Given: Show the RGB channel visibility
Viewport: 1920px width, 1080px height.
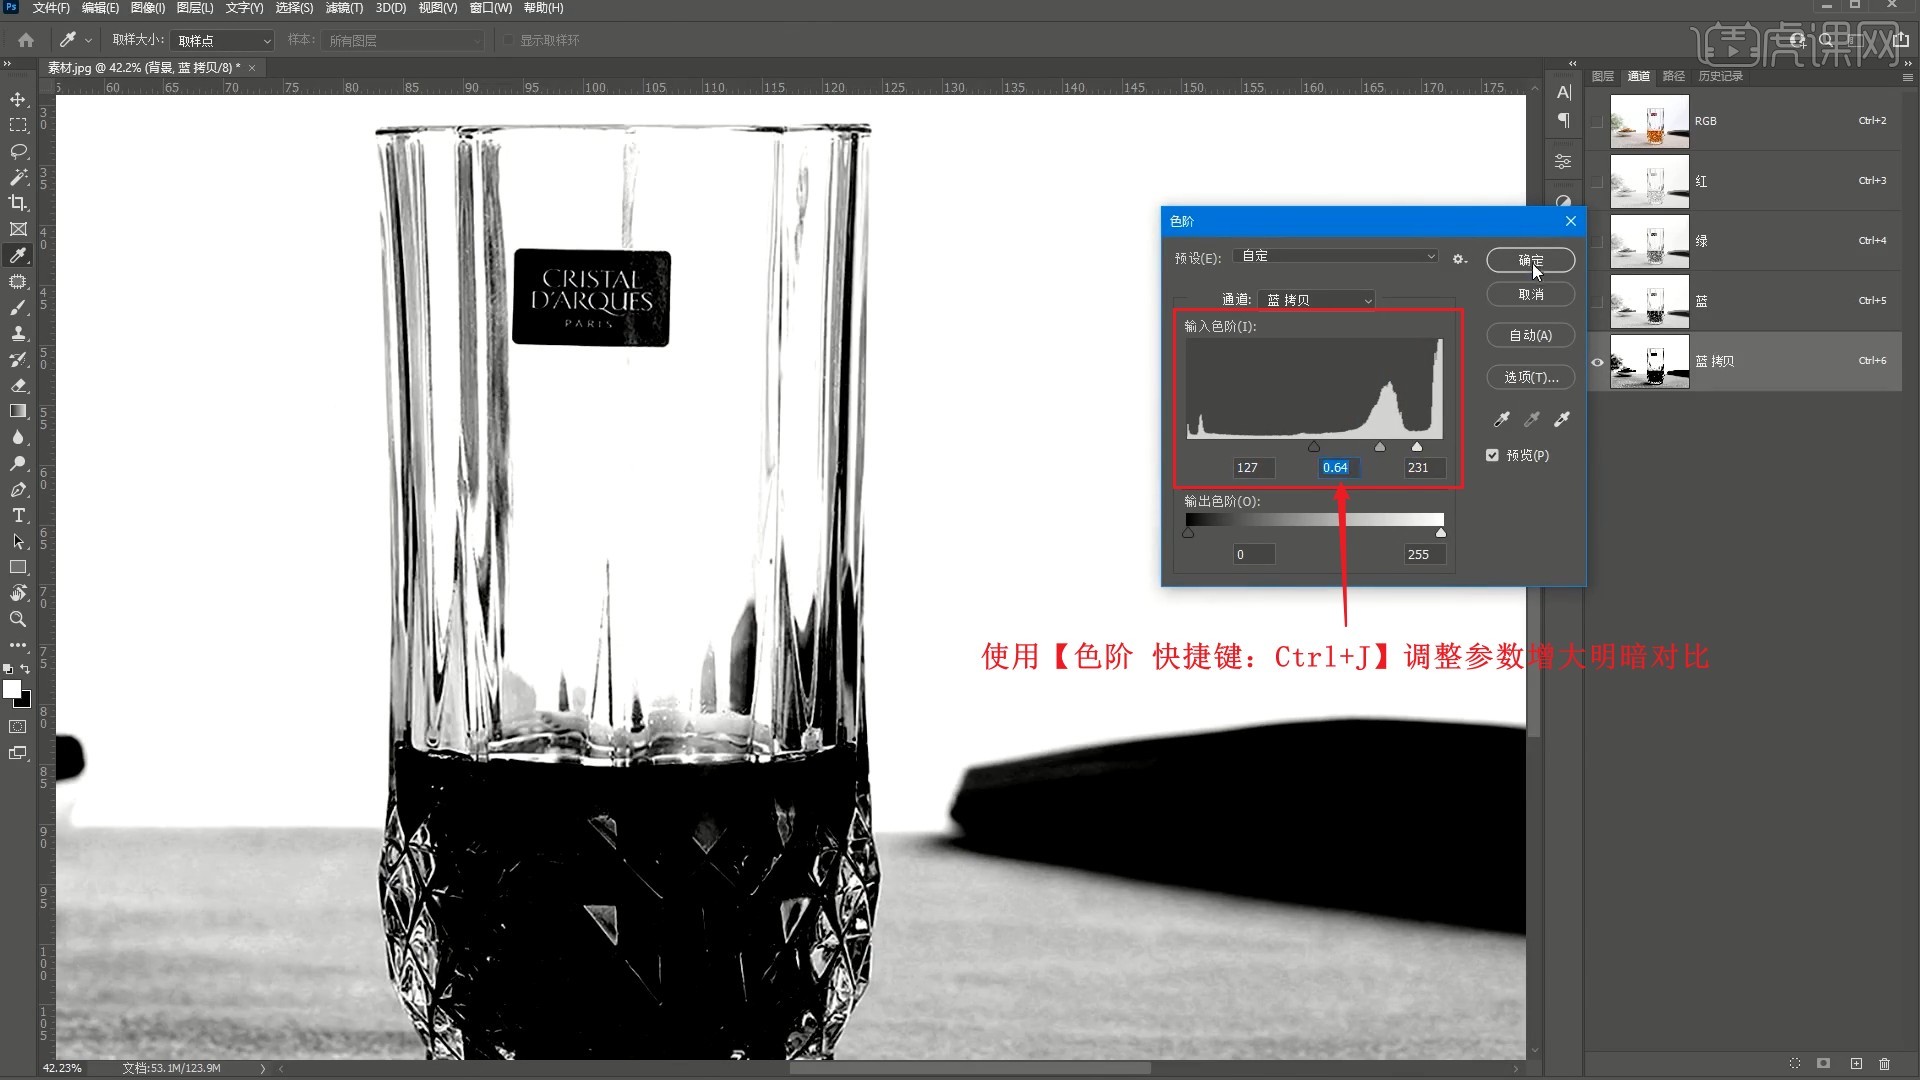Looking at the screenshot, I should (x=1597, y=121).
